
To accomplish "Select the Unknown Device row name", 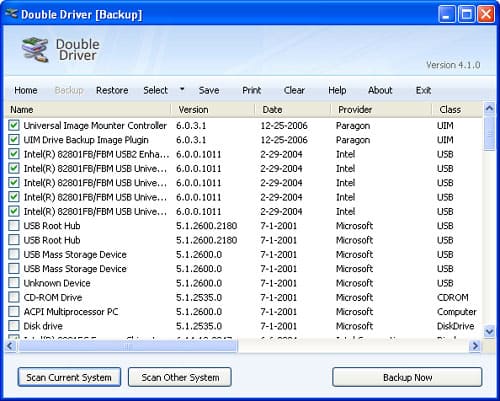I will pos(57,283).
